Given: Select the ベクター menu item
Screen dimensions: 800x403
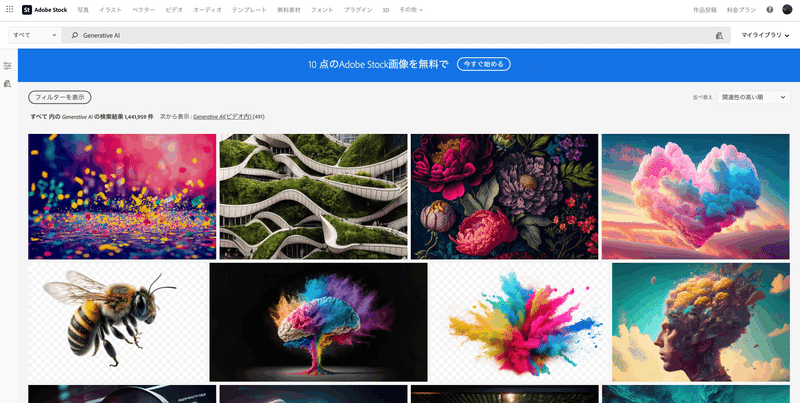Looking at the screenshot, I should (x=143, y=10).
